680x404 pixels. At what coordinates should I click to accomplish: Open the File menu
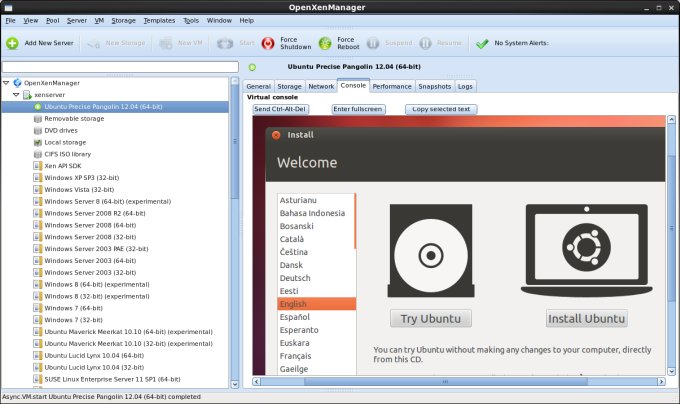10,20
